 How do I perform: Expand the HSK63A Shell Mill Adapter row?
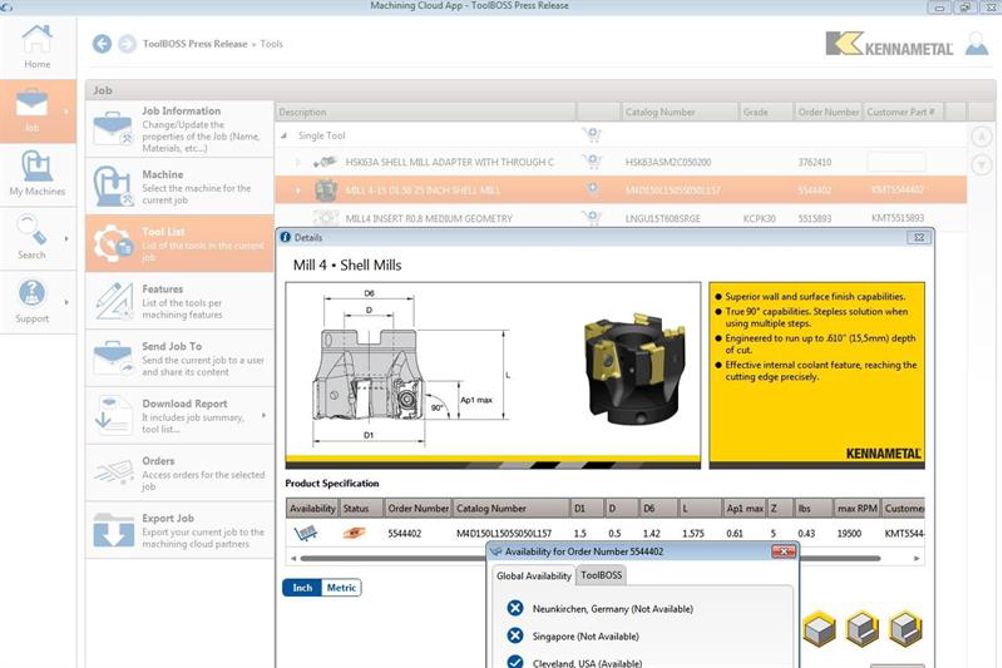pos(297,162)
